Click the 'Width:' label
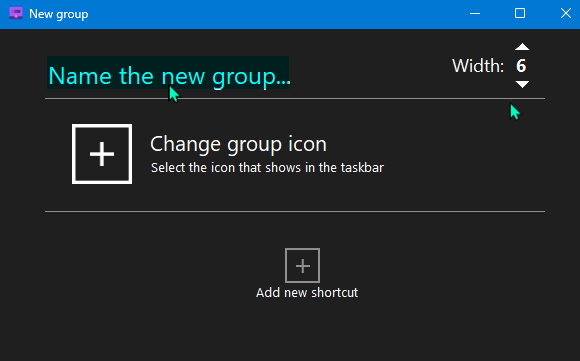Viewport: 580px width, 361px height. click(x=478, y=66)
